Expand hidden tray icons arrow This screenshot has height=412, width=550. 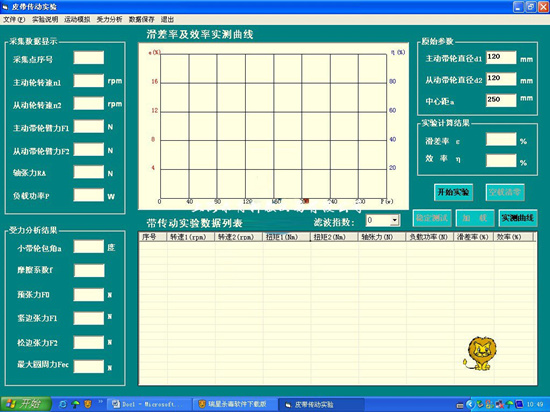(x=469, y=405)
